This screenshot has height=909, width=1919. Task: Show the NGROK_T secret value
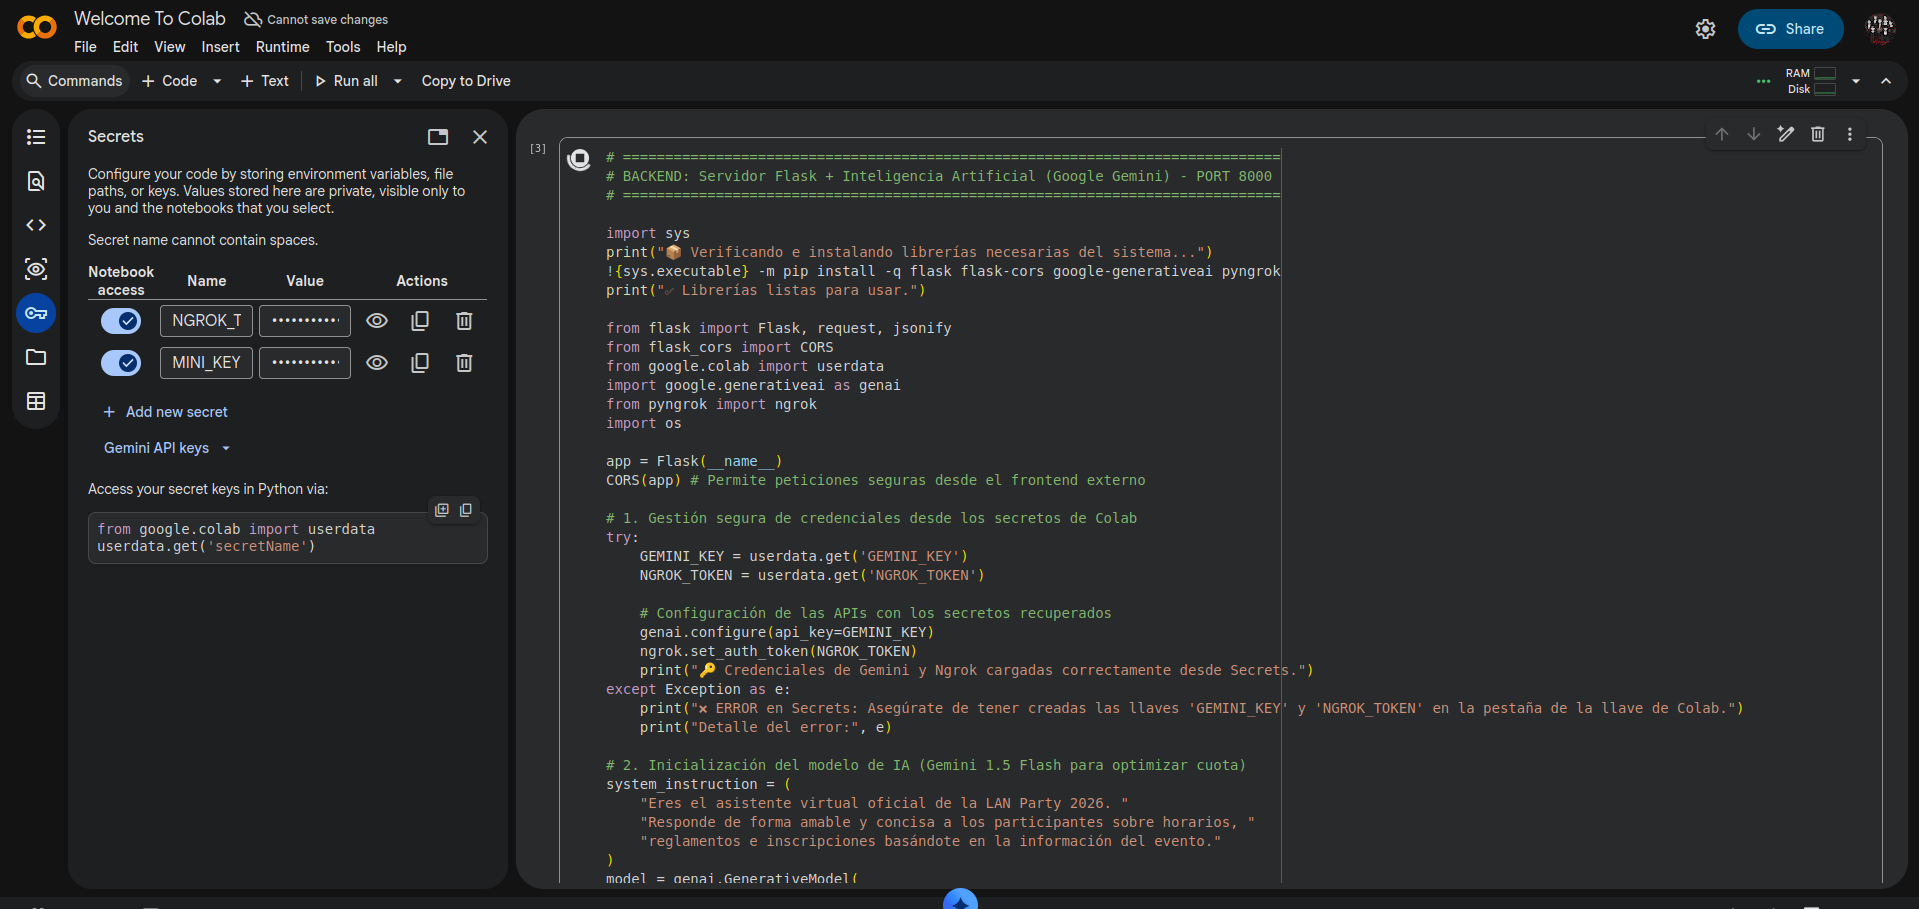(x=377, y=321)
